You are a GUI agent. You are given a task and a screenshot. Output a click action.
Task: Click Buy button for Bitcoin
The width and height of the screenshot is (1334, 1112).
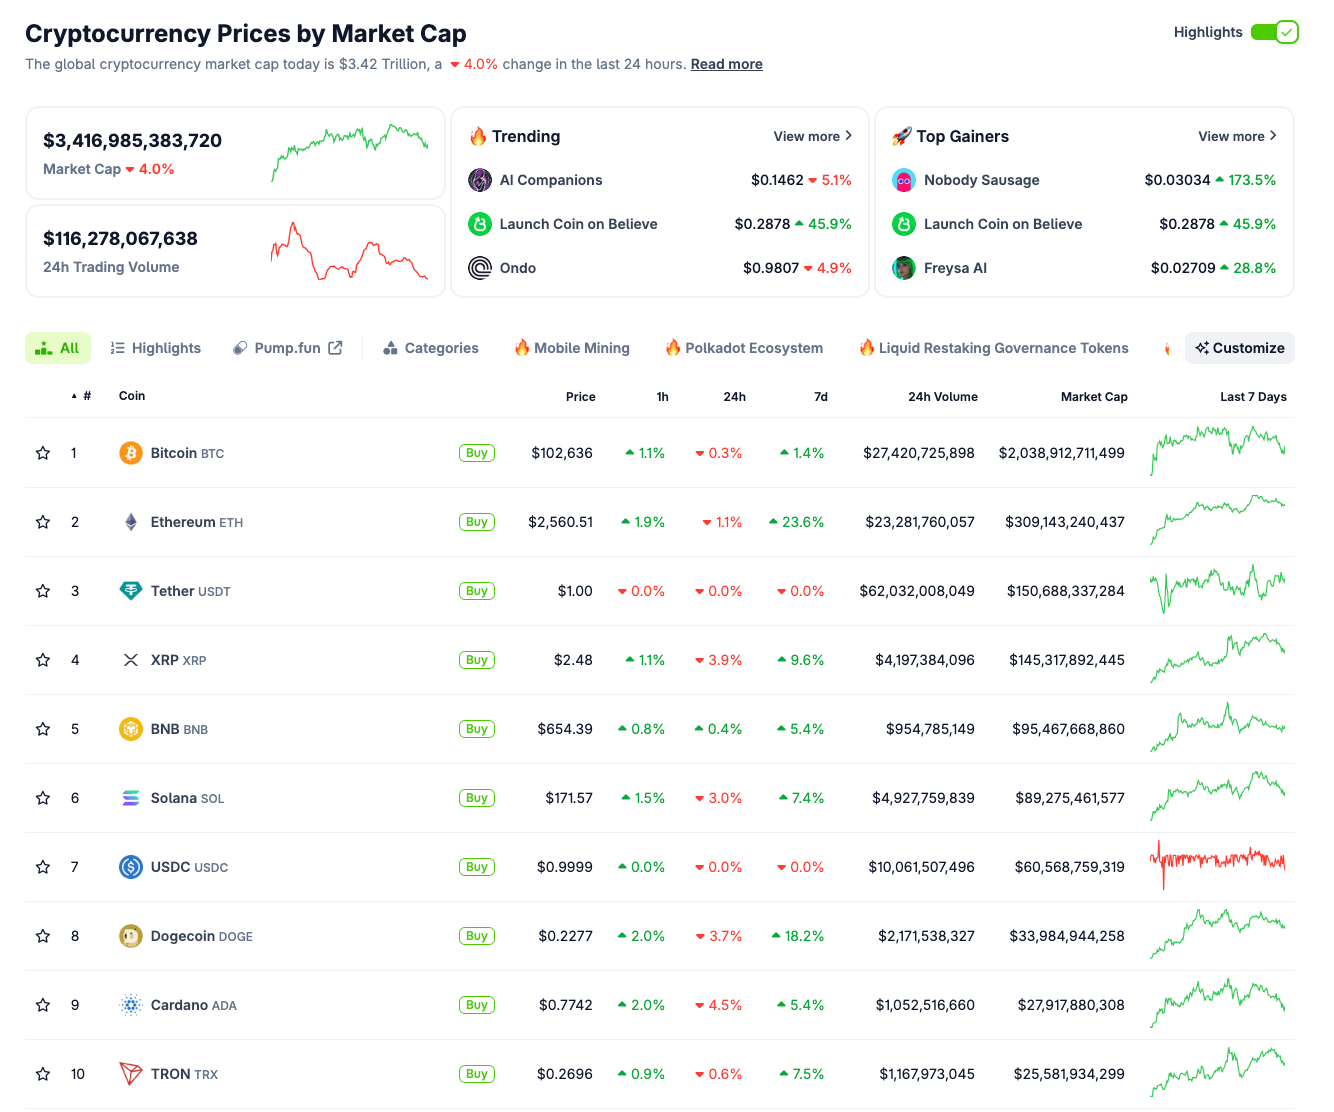(x=477, y=453)
